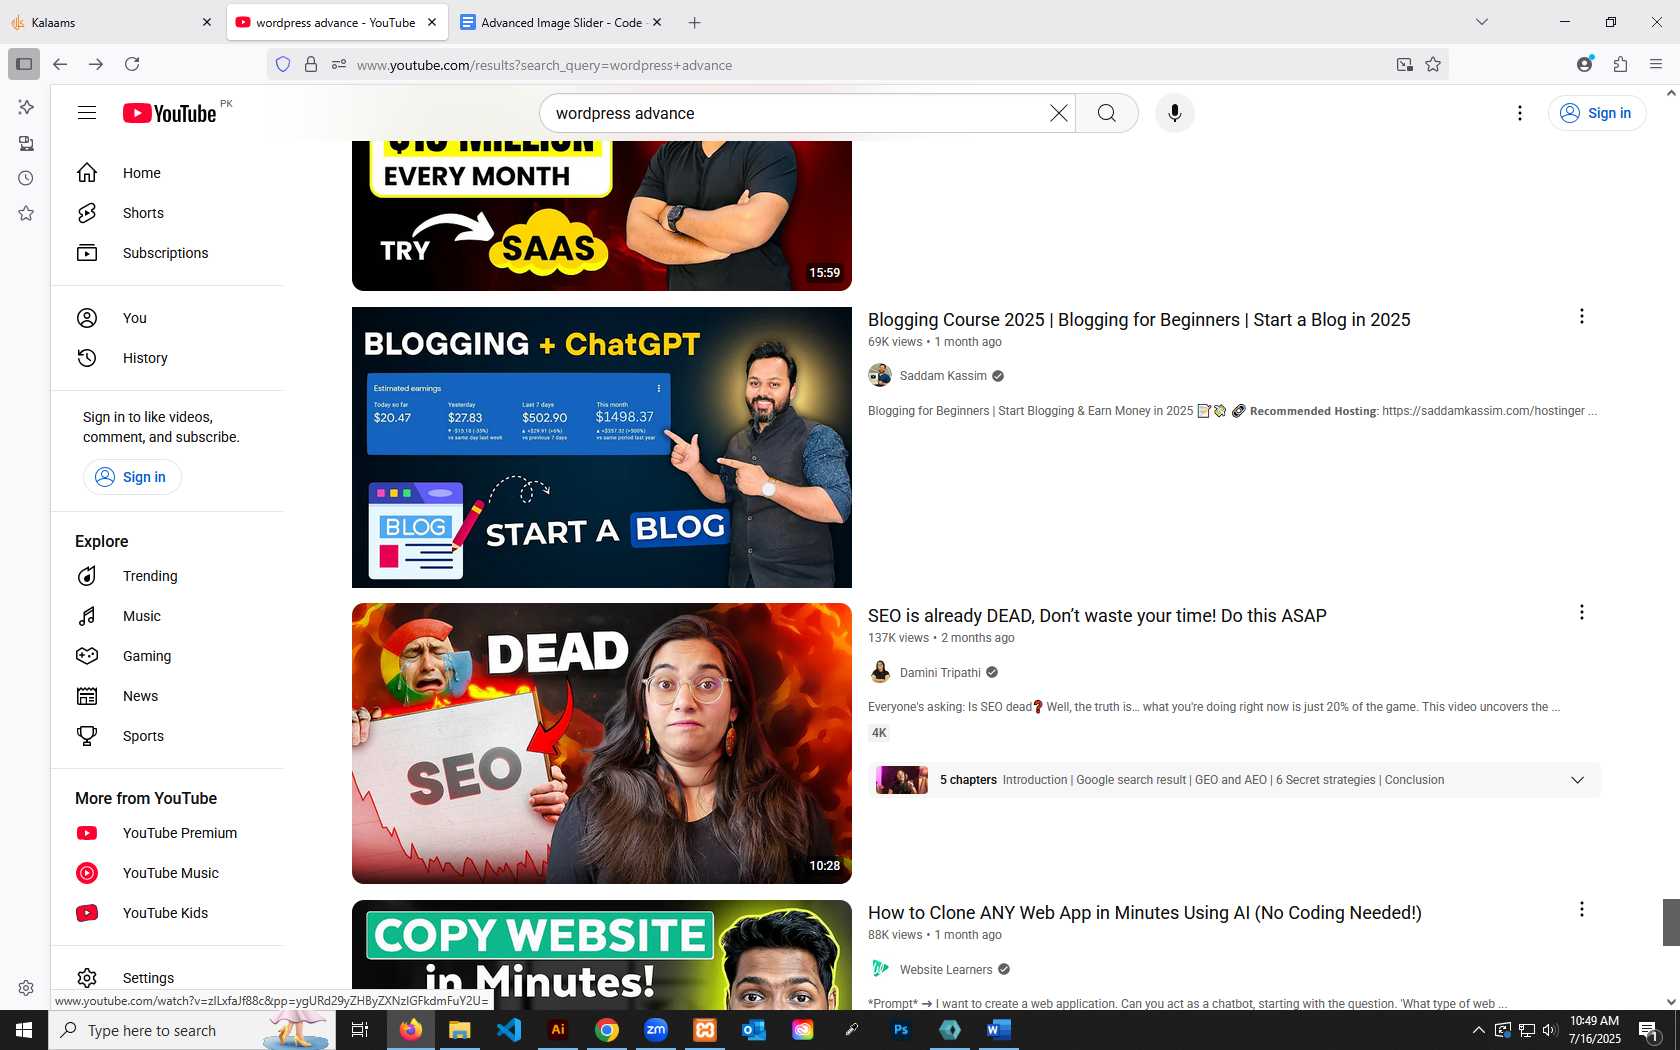Open Visual Studio Code from taskbar
1680x1050 pixels.
point(509,1030)
